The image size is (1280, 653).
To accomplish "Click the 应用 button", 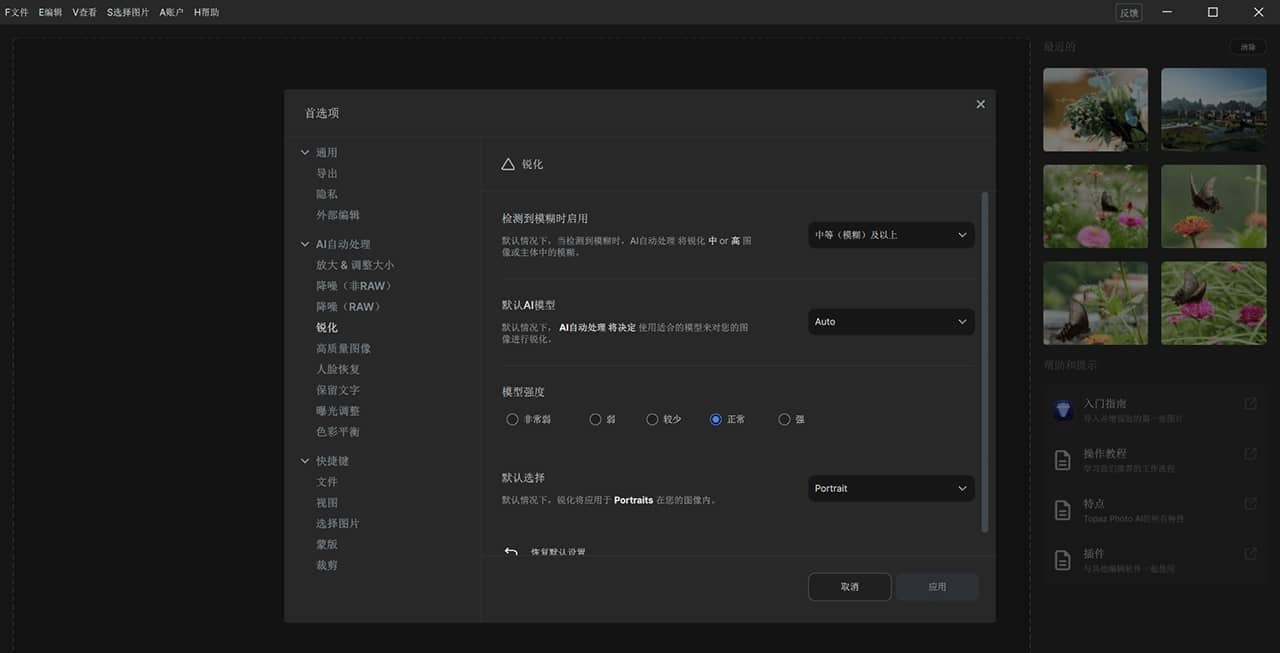I will coord(937,587).
